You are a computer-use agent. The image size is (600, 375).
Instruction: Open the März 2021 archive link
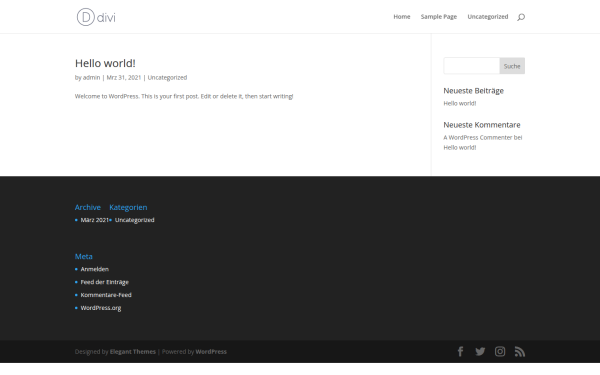(x=95, y=220)
